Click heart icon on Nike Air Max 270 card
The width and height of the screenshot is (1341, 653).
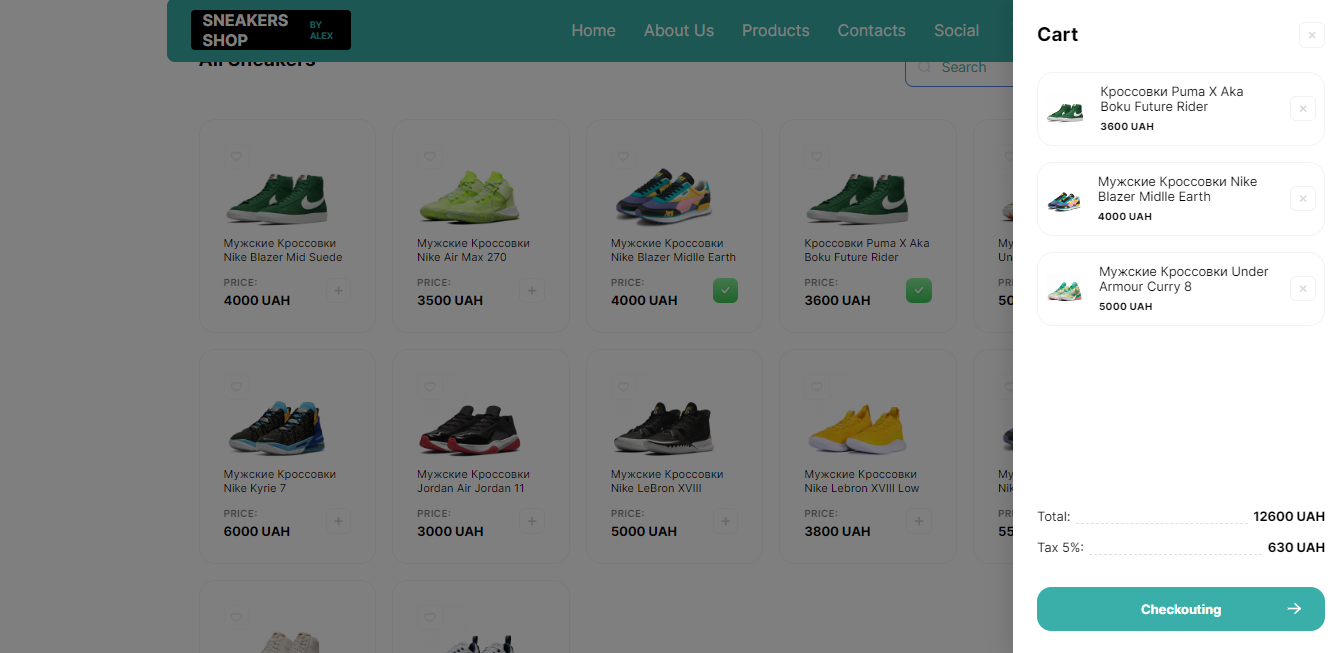[x=430, y=157]
